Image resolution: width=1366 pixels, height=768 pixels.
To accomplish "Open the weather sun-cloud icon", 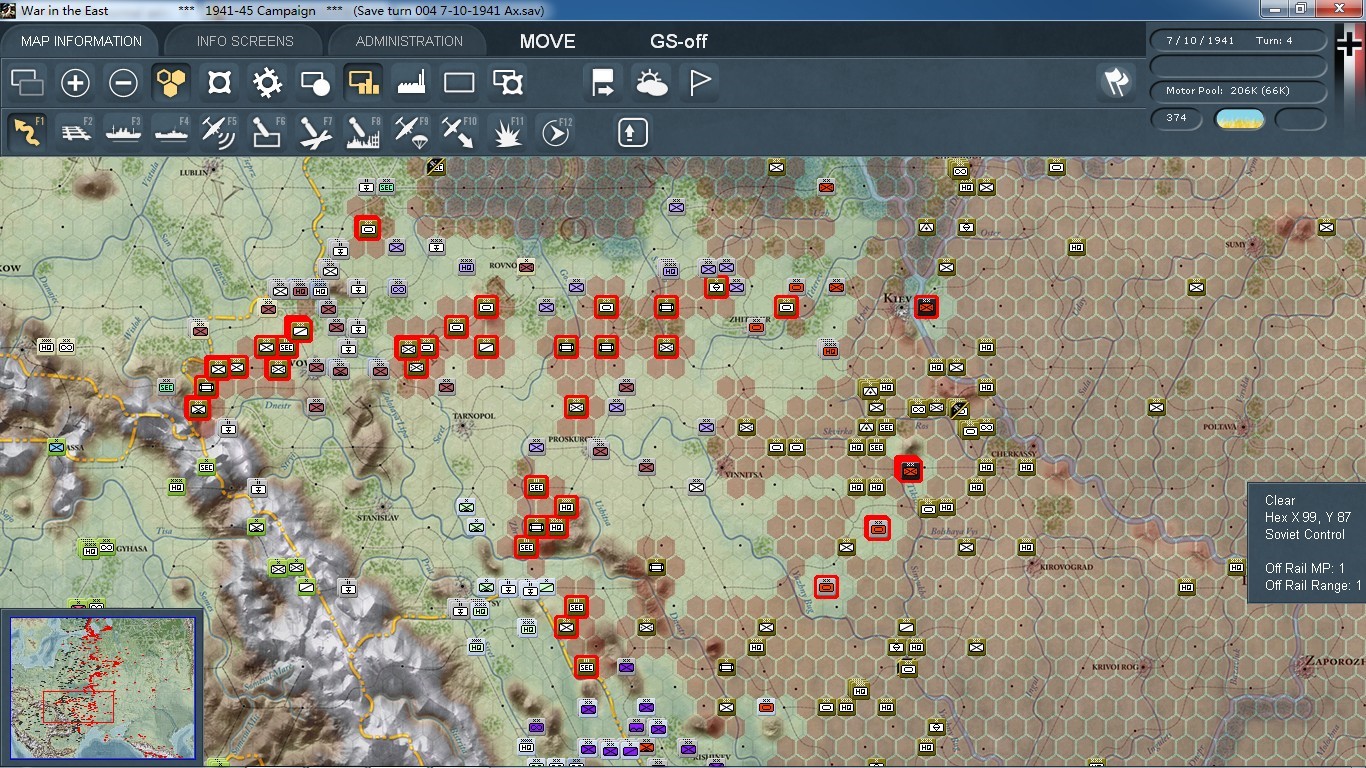I will [651, 83].
